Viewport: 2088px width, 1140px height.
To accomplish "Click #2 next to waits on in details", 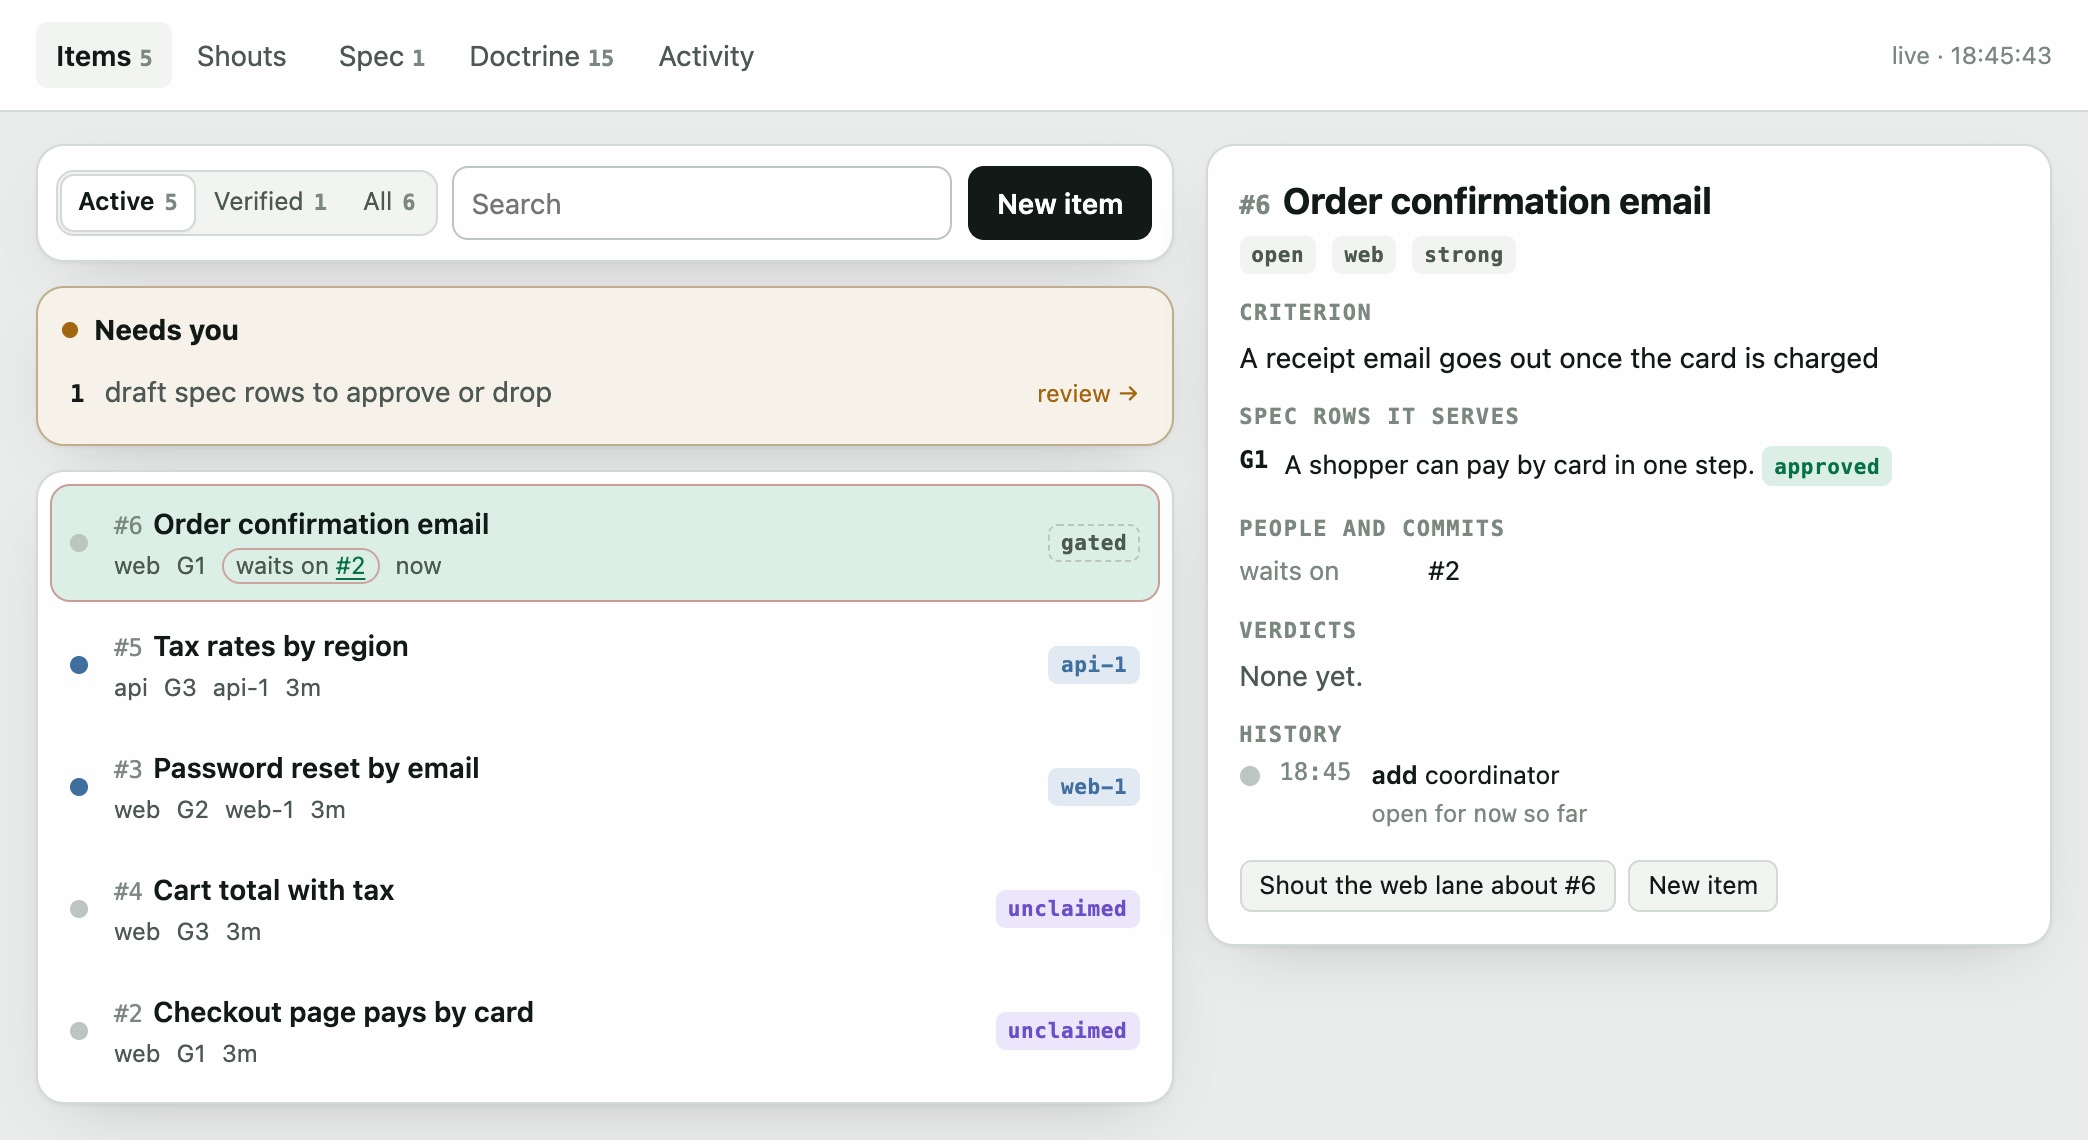I will pos(1443,571).
